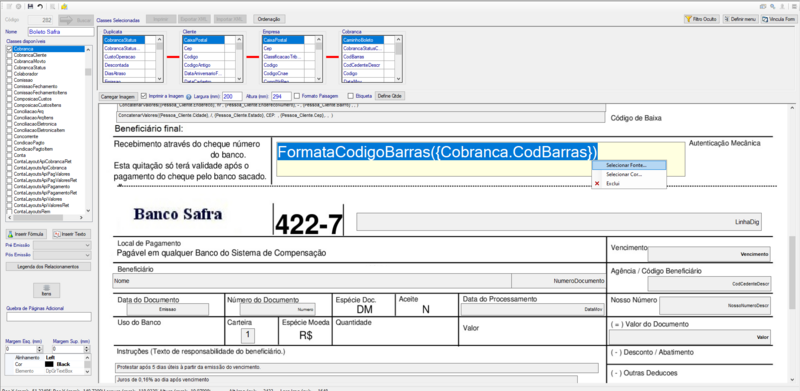The height and width of the screenshot is (391, 800).
Task: Choose Selecionar Fonte... from the context menu
Action: tap(629, 165)
